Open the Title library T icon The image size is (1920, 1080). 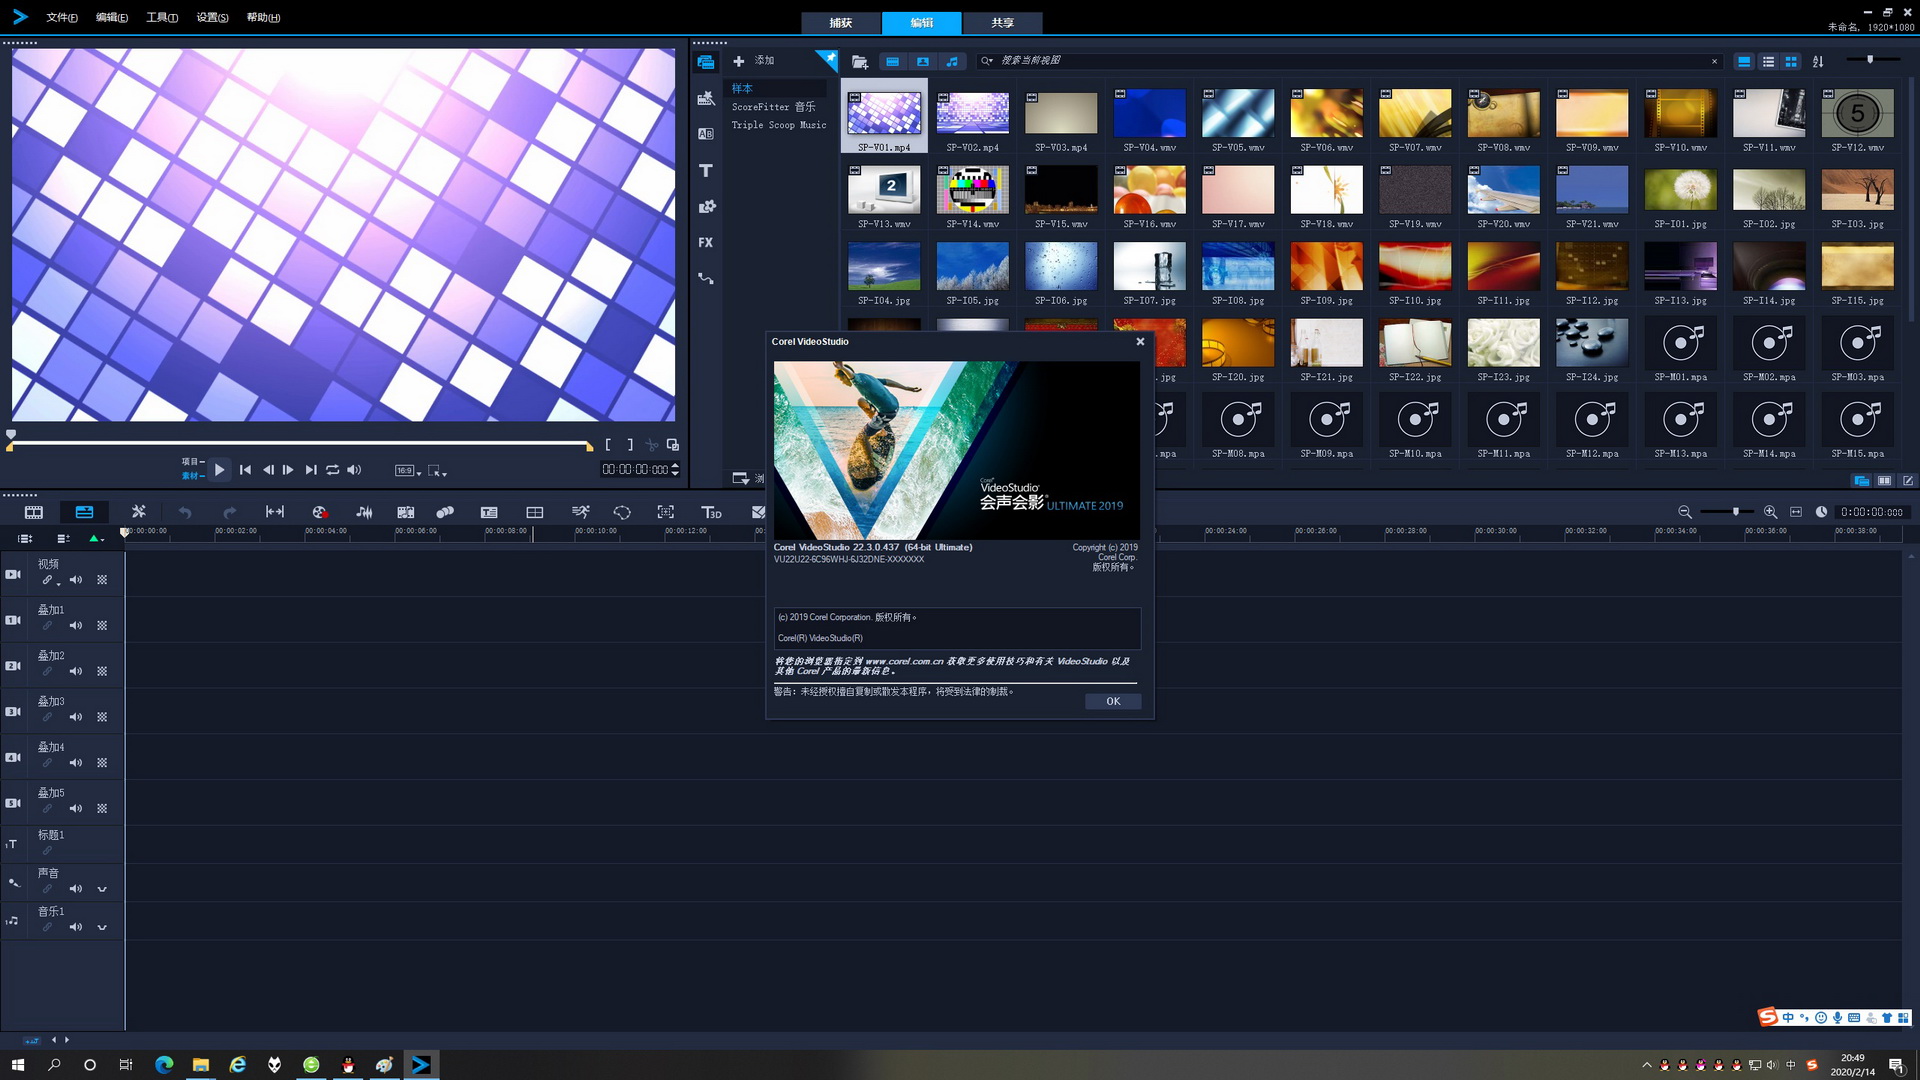(706, 170)
